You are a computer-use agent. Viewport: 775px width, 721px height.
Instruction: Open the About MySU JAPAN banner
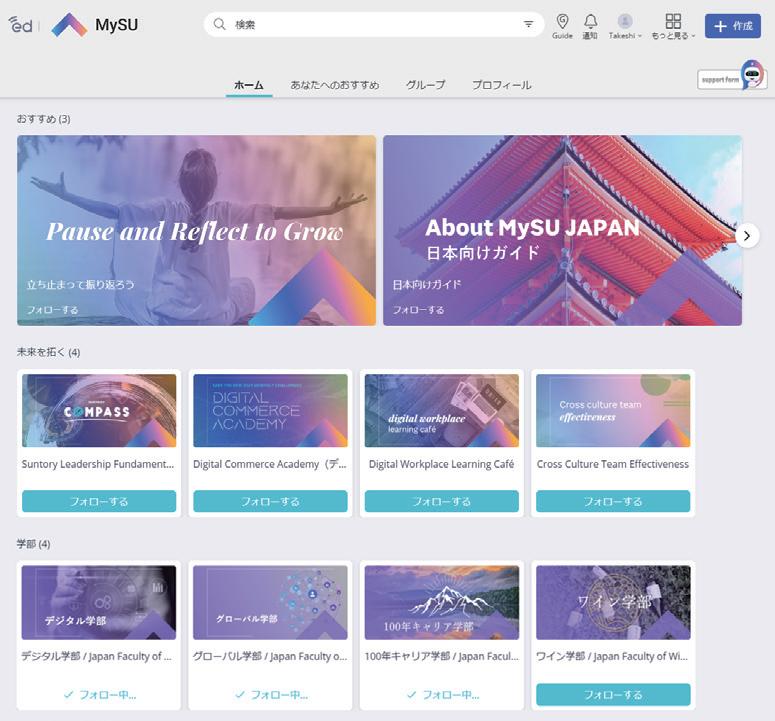pos(562,230)
